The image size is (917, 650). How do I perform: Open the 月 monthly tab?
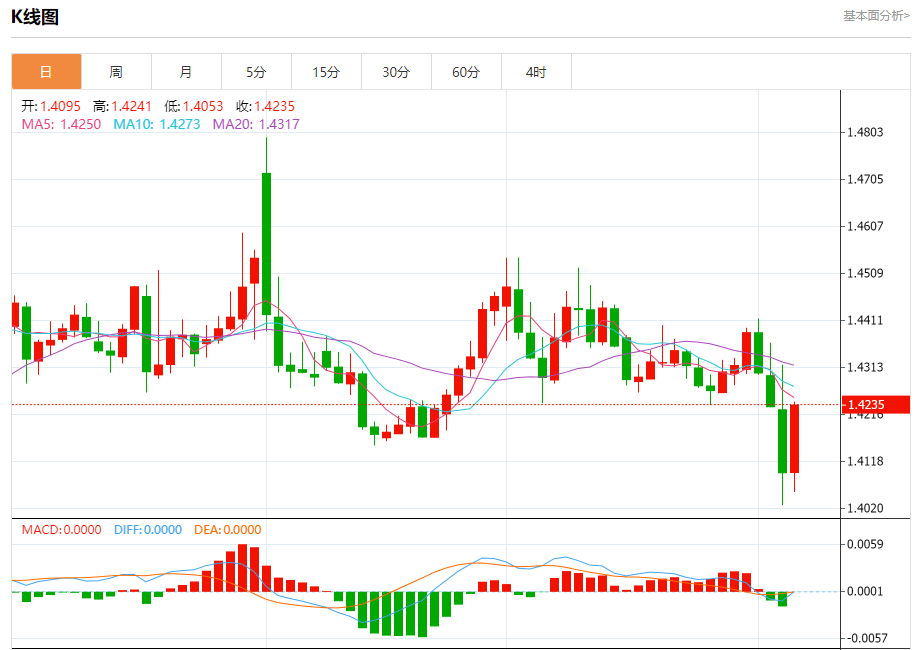click(186, 72)
